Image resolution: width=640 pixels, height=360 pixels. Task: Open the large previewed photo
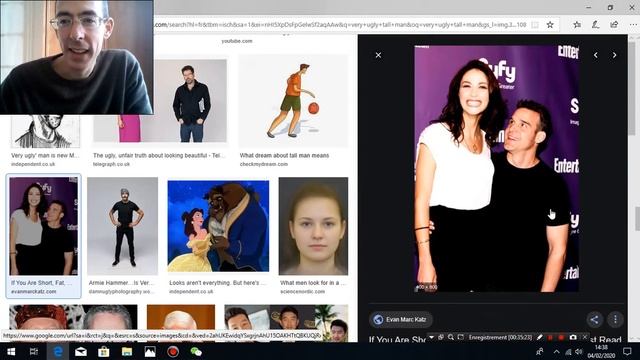496,169
